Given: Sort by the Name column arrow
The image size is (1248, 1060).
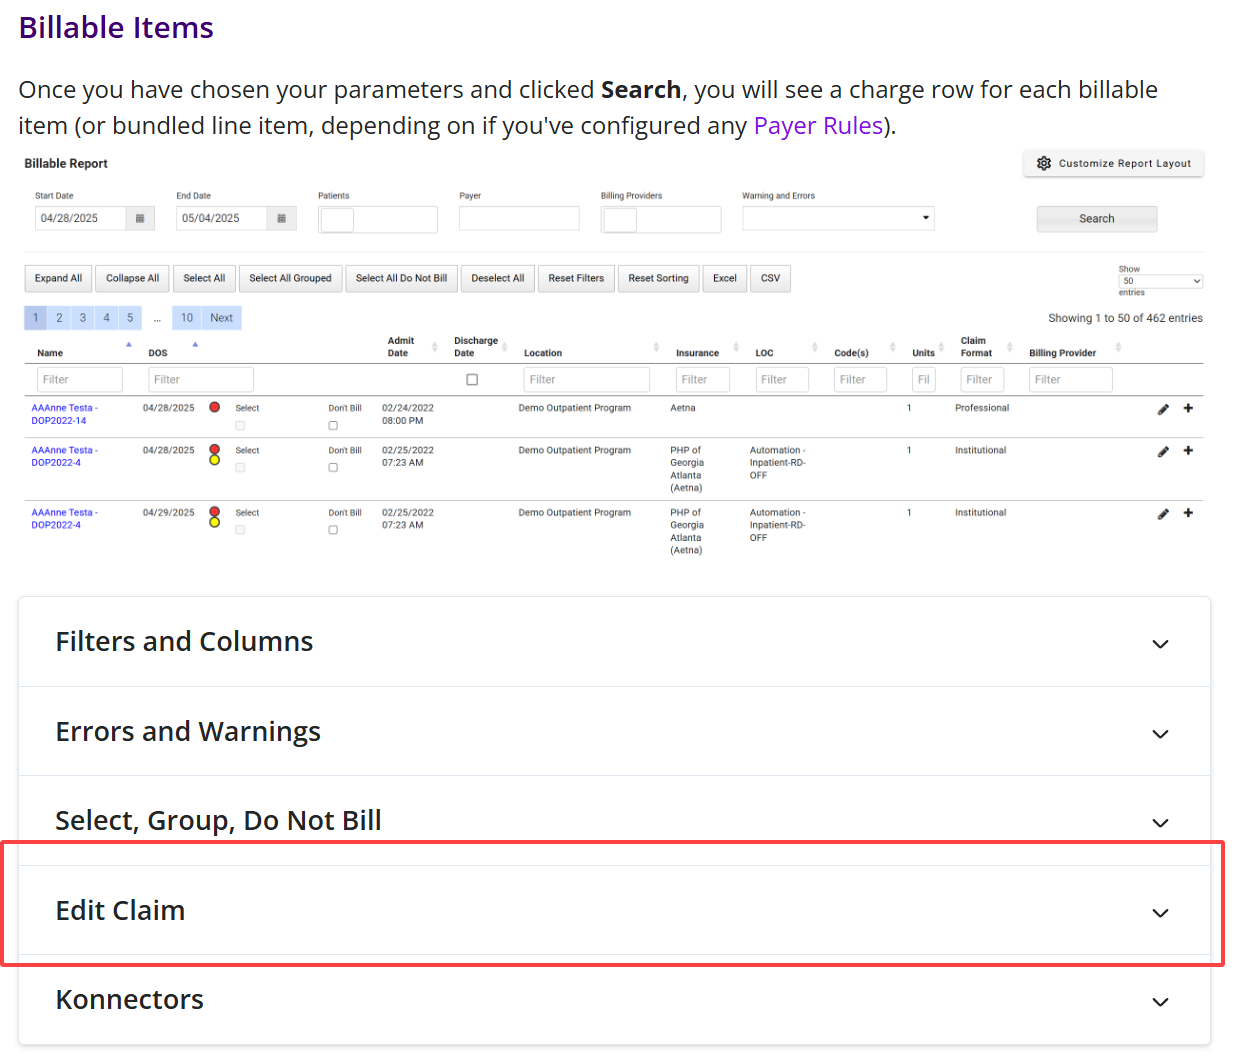Looking at the screenshot, I should tap(128, 345).
